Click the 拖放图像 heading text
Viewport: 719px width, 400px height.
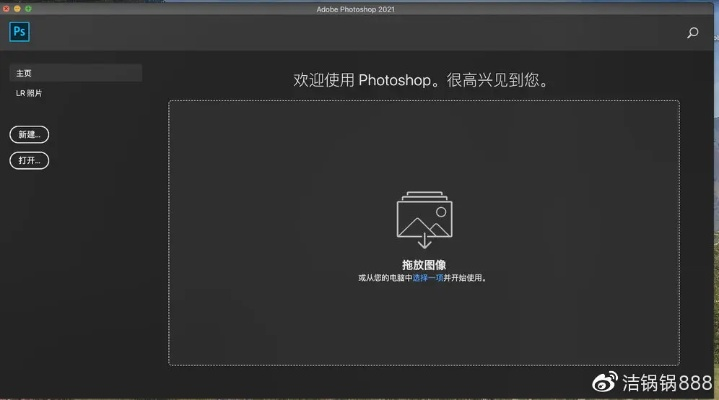(x=423, y=264)
